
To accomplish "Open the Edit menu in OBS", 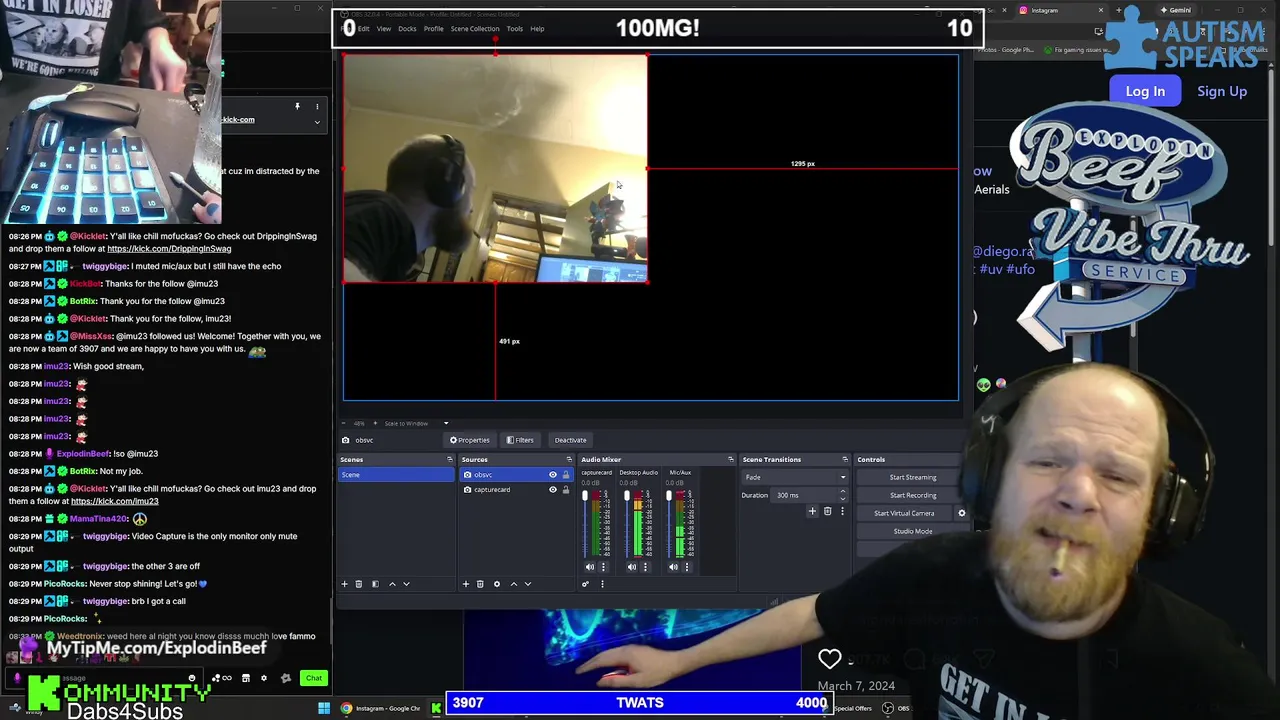I will pos(364,29).
